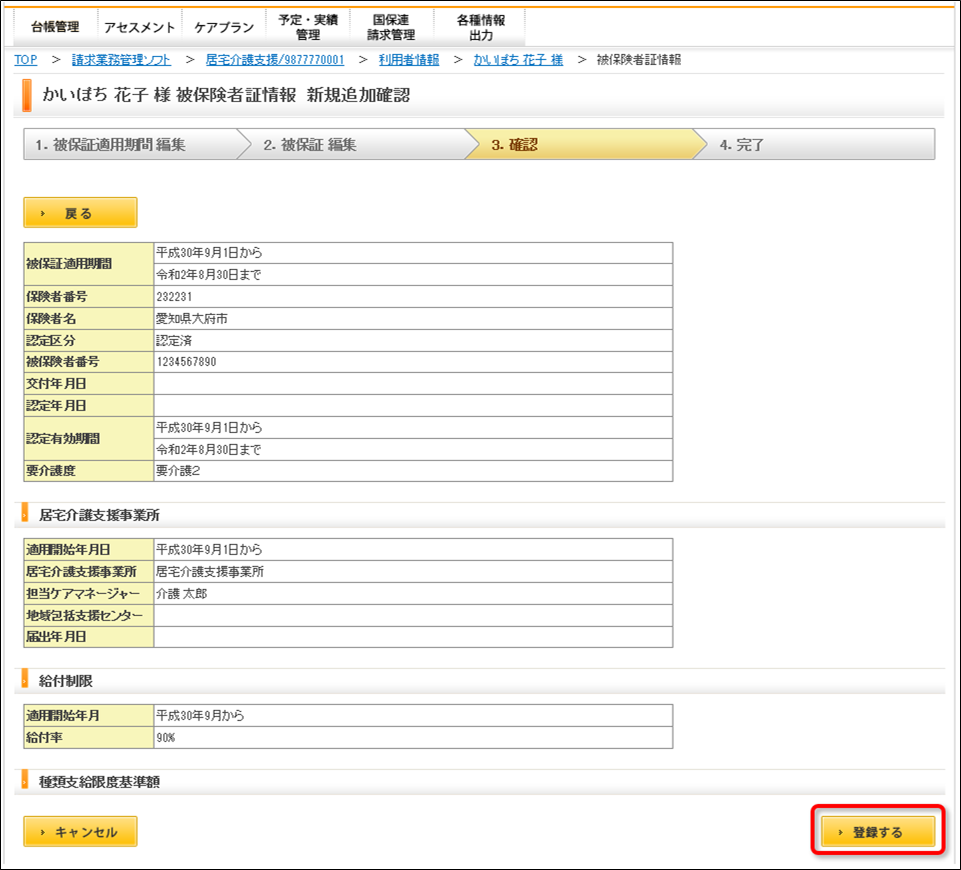Click 居宅介護支援事業所 section heading
This screenshot has height=870, width=961.
[x=99, y=515]
